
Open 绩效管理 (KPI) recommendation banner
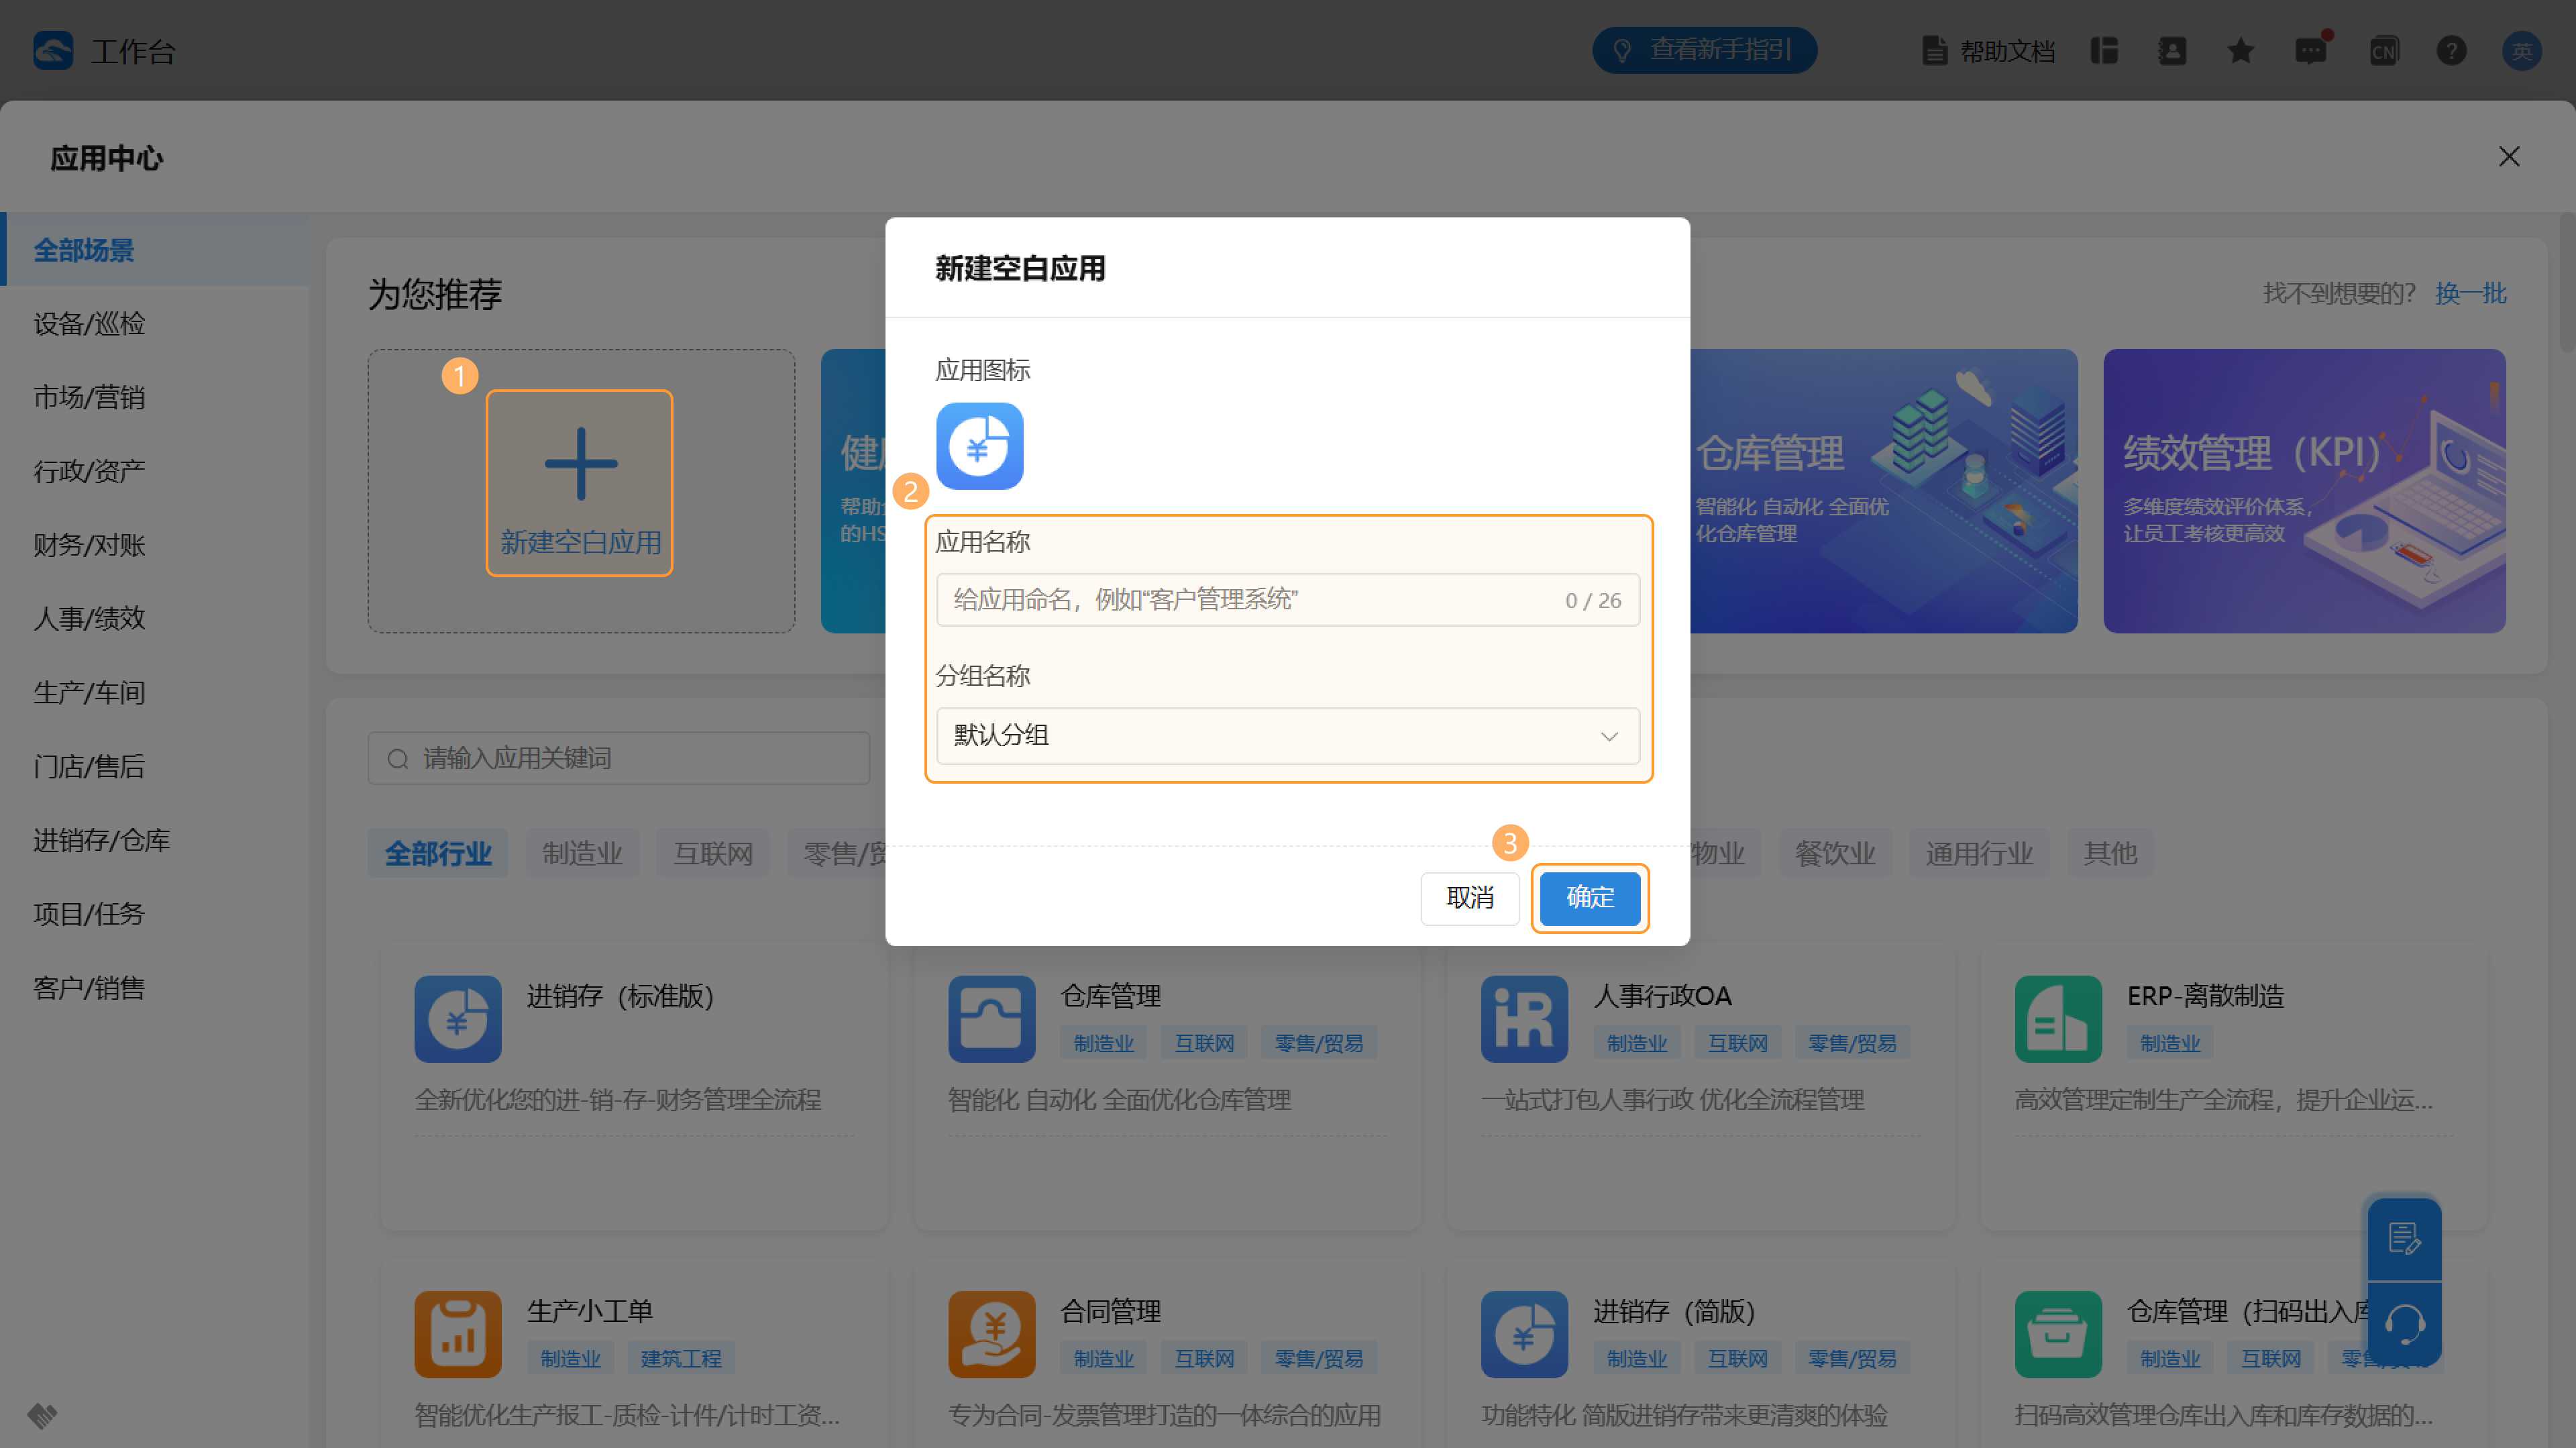click(2304, 490)
